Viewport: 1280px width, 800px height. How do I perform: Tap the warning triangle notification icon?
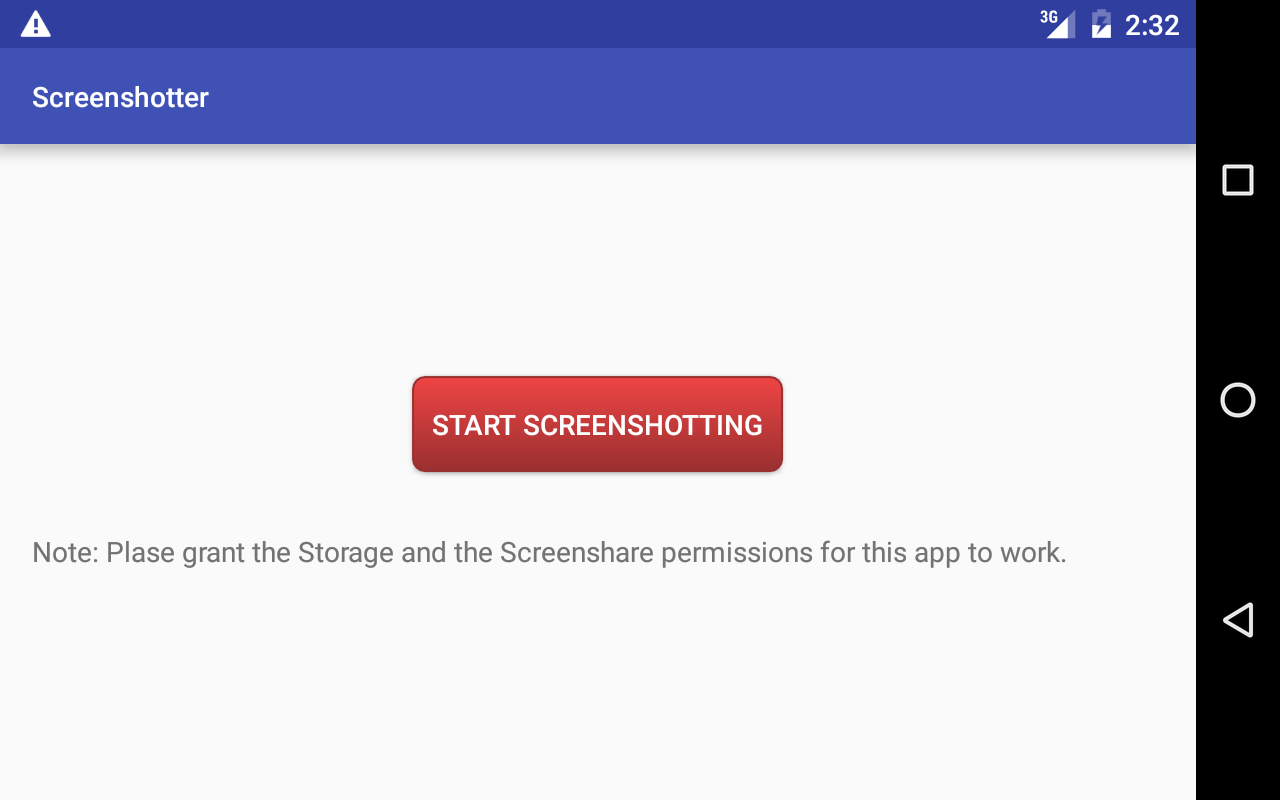click(x=36, y=24)
